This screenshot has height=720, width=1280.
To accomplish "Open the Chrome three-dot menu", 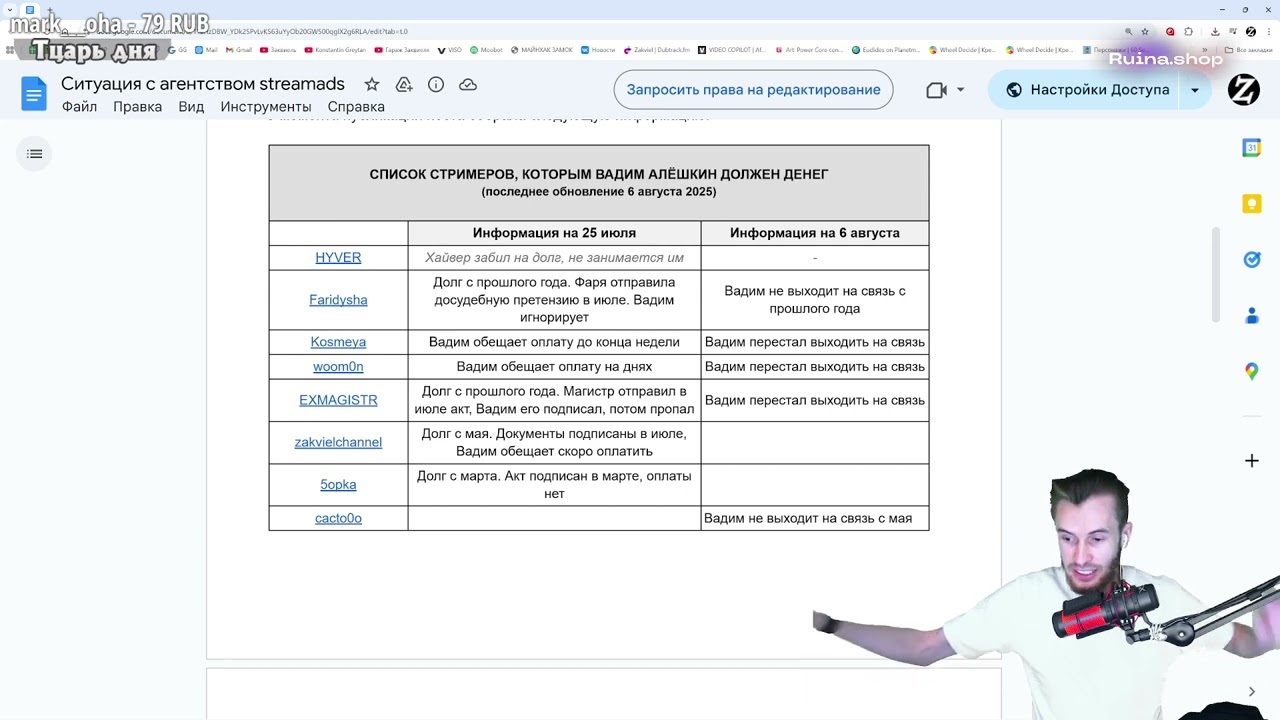I will (x=1267, y=32).
